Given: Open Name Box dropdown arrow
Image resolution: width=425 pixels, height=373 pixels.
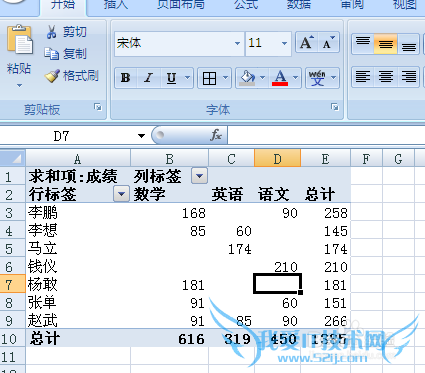Looking at the screenshot, I should click(142, 136).
